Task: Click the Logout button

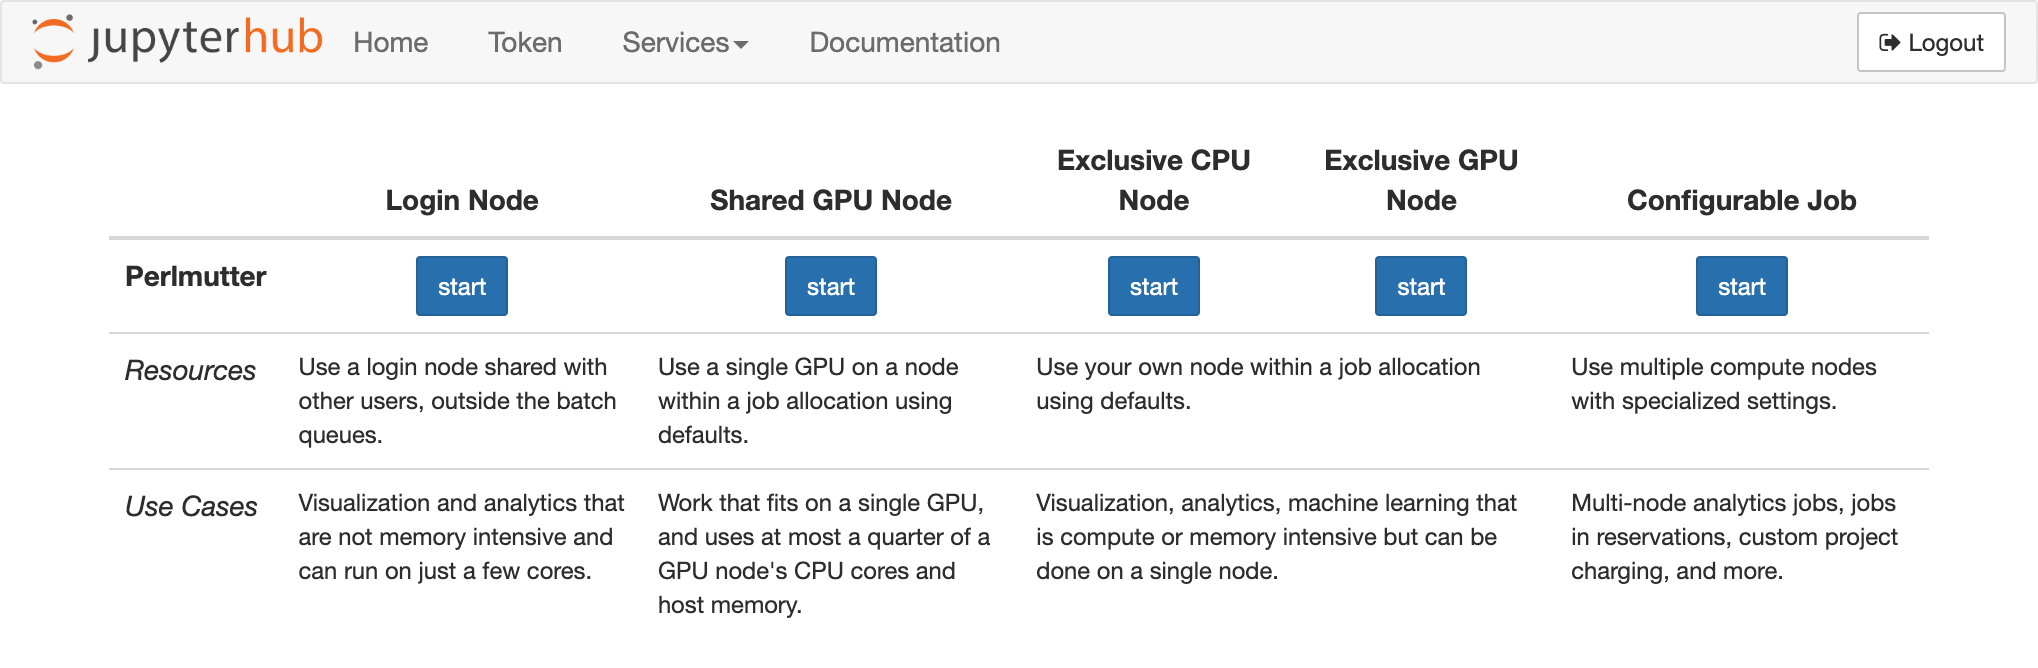Action: [x=1930, y=42]
